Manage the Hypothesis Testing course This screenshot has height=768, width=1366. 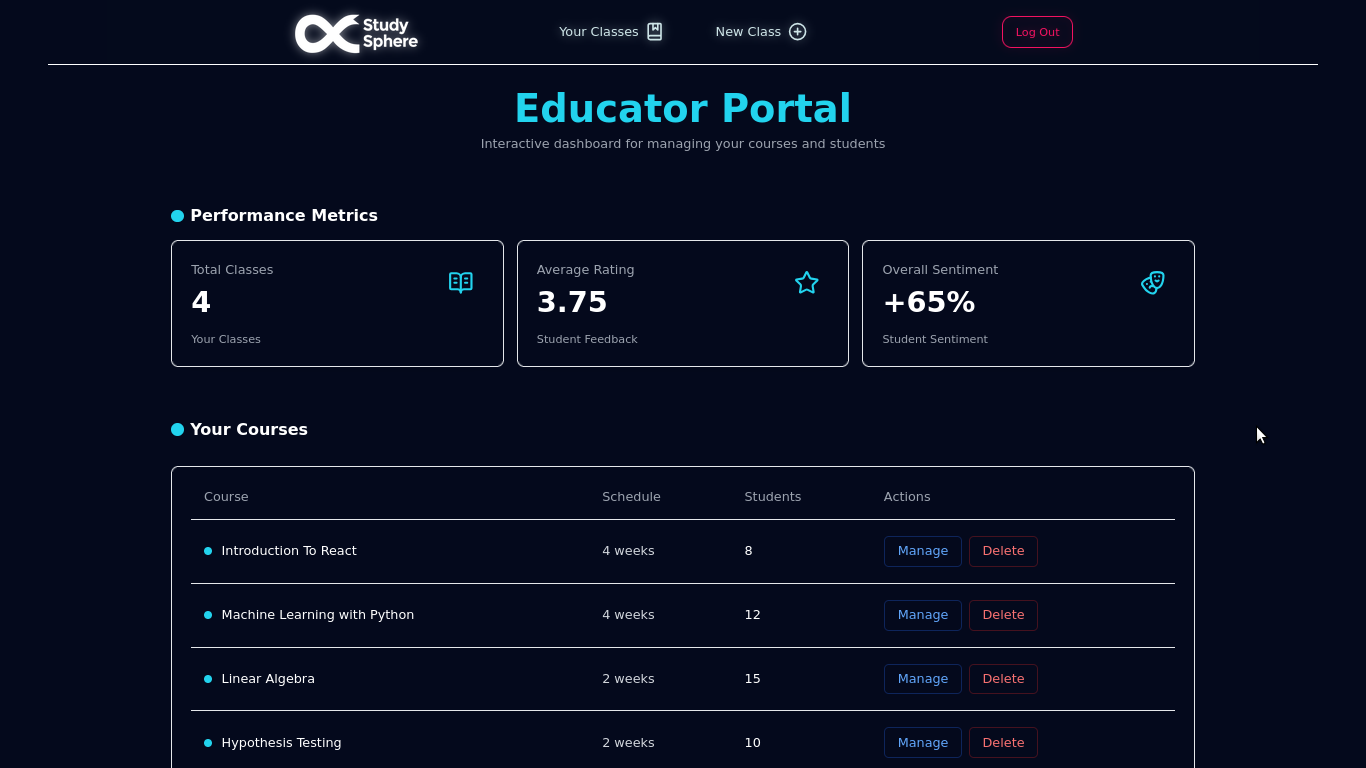(x=922, y=742)
